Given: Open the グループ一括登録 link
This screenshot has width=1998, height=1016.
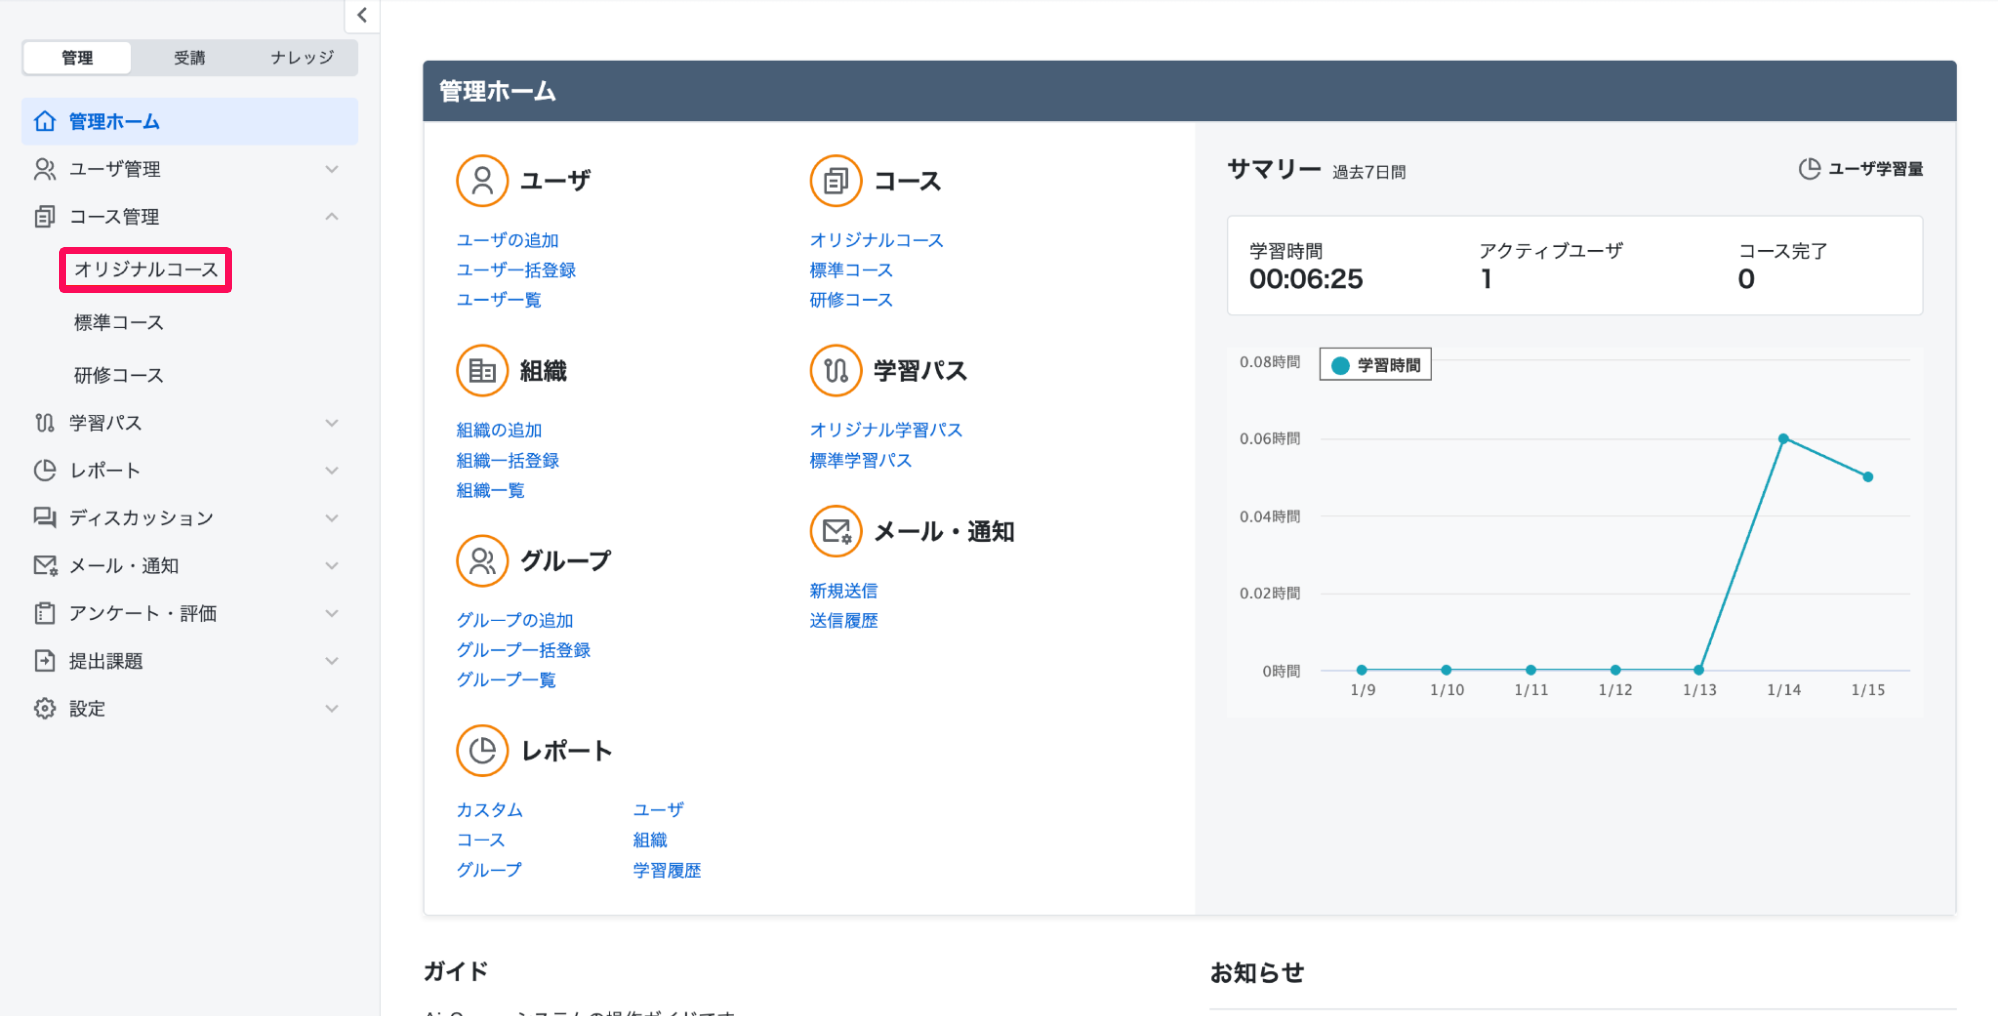Looking at the screenshot, I should coord(524,650).
